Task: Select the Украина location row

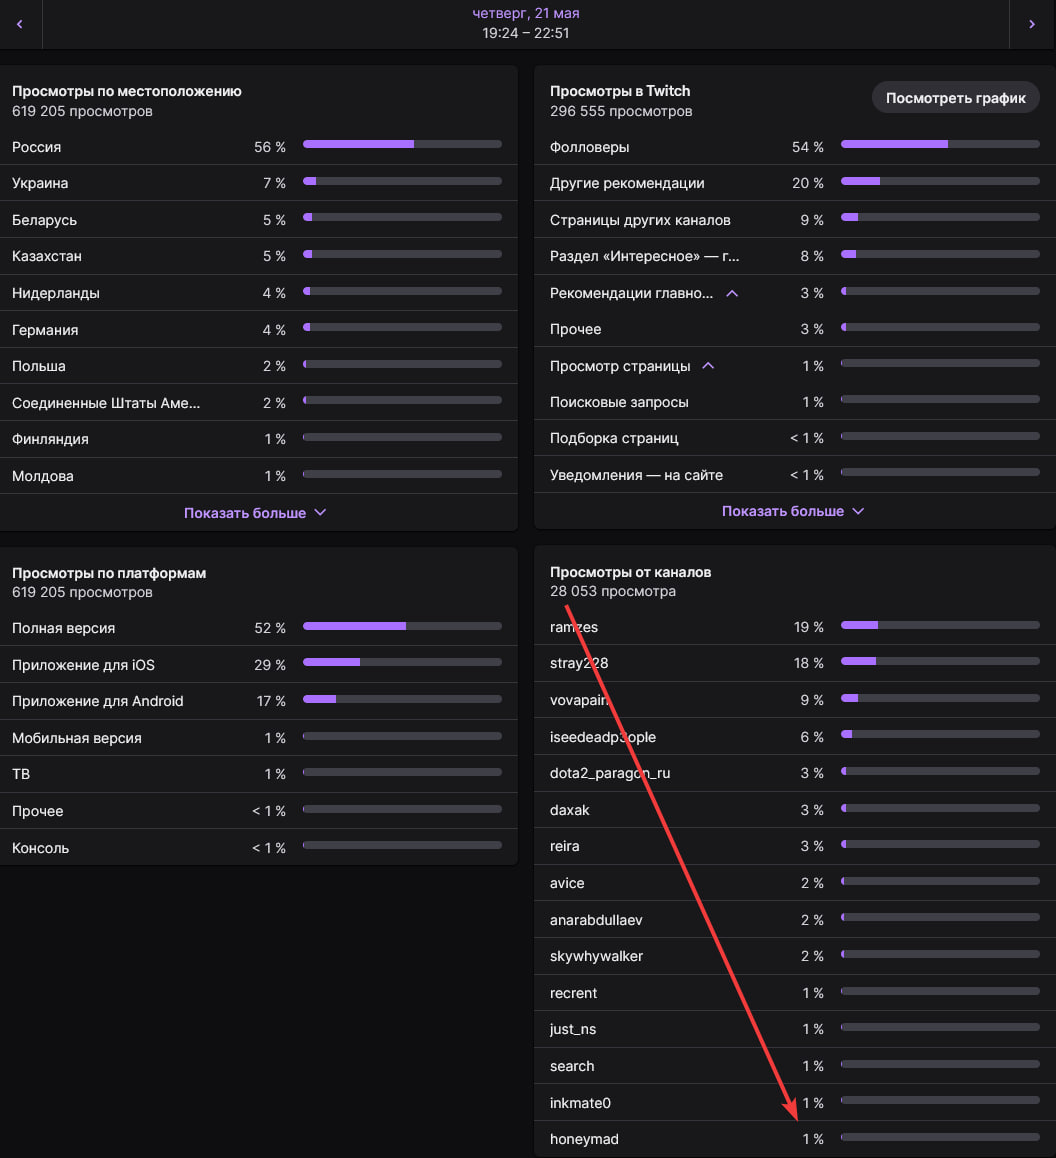Action: pos(258,183)
